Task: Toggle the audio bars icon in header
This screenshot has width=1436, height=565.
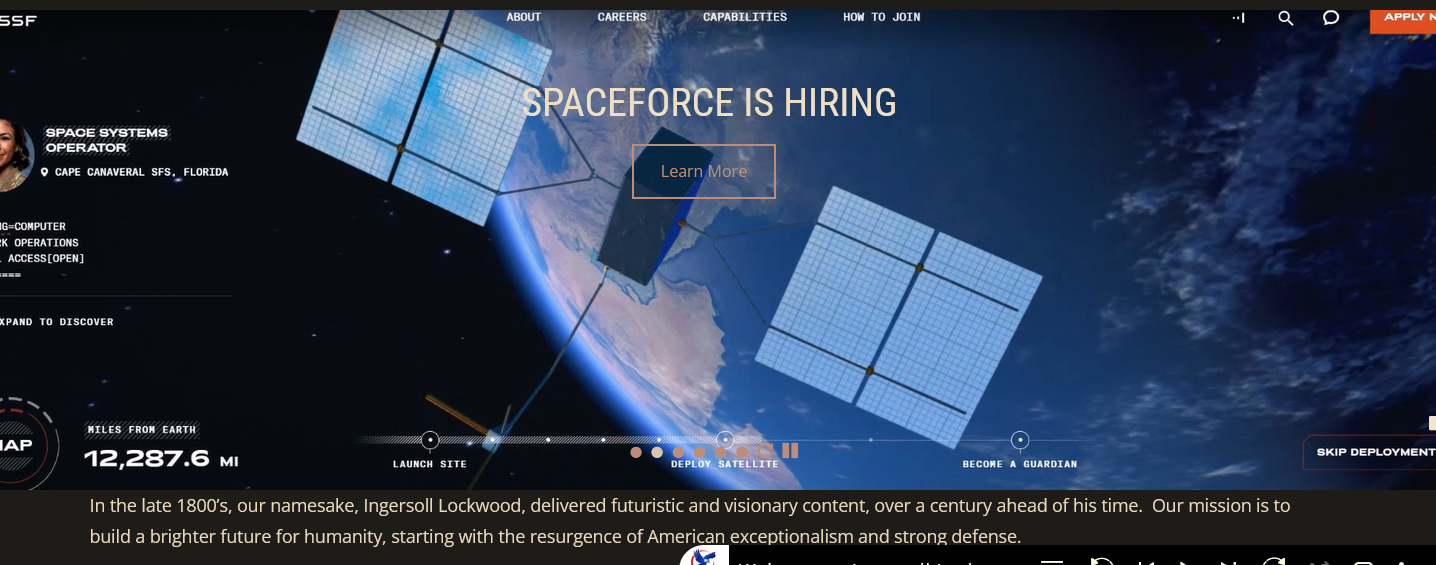Action: point(1239,18)
